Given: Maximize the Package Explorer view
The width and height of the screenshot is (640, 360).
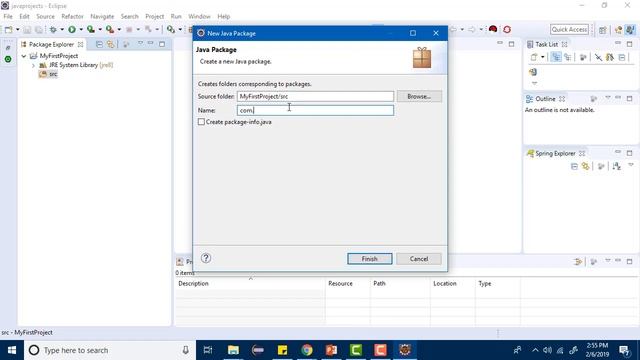Looking at the screenshot, I should coord(162,44).
